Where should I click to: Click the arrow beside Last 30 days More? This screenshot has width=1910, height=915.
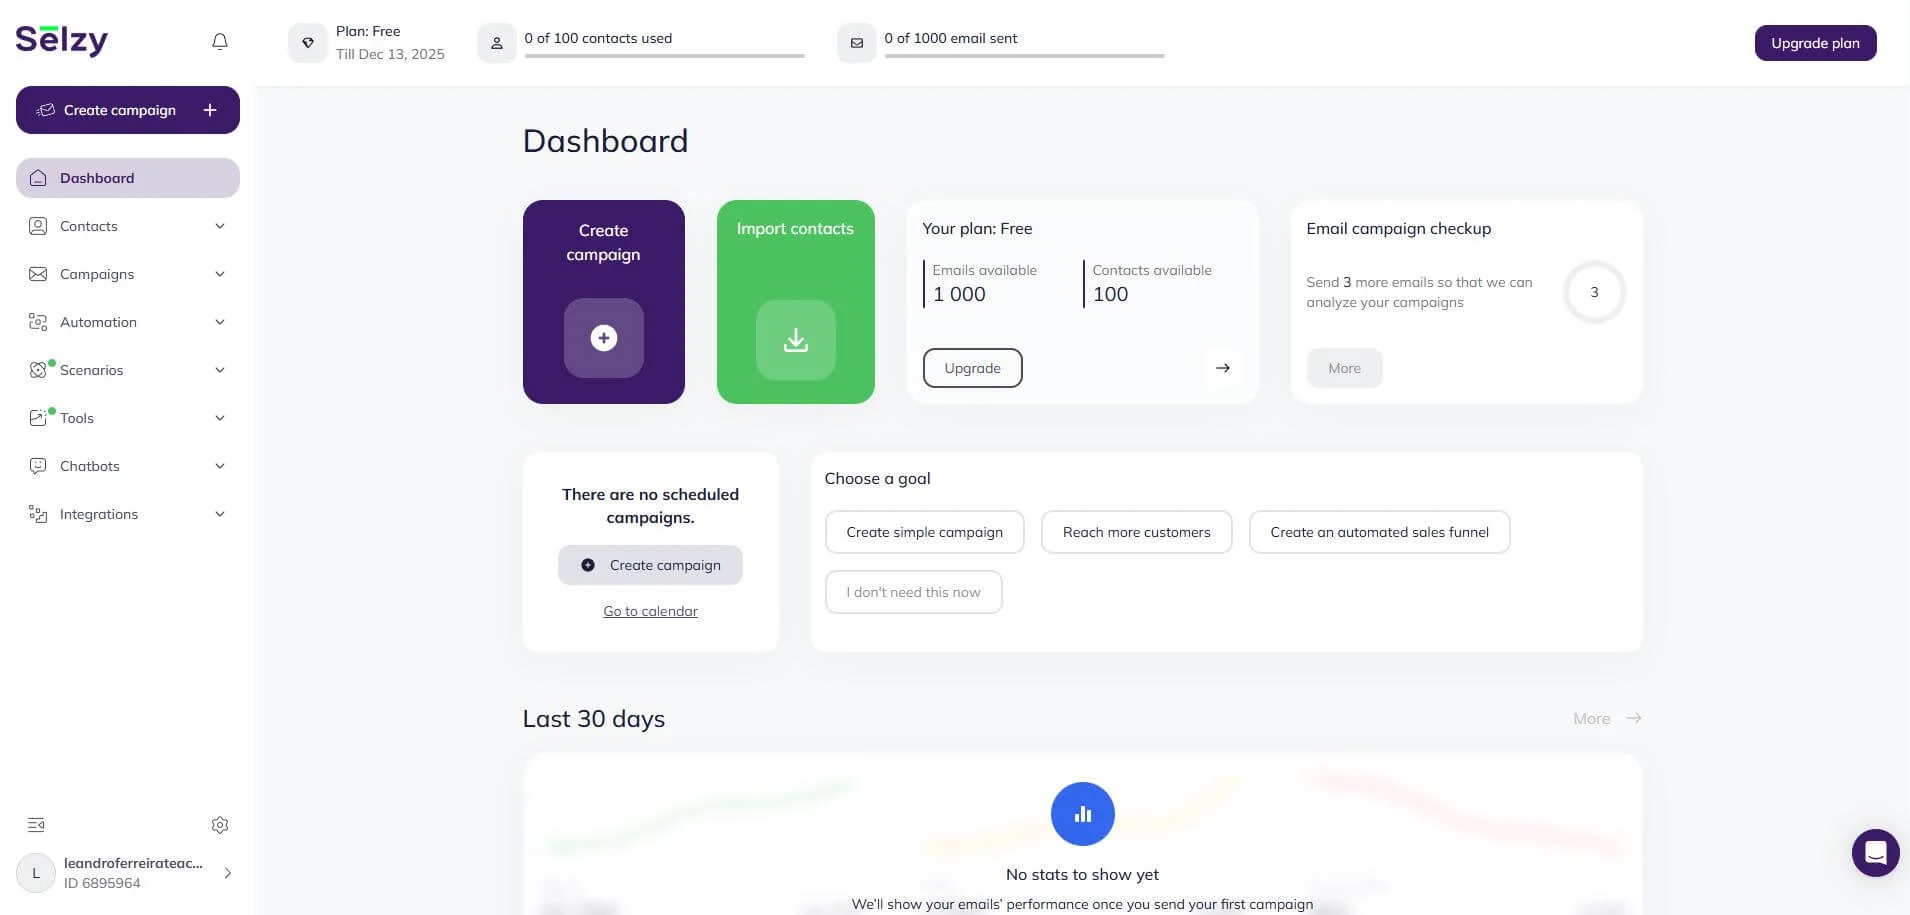coord(1633,718)
